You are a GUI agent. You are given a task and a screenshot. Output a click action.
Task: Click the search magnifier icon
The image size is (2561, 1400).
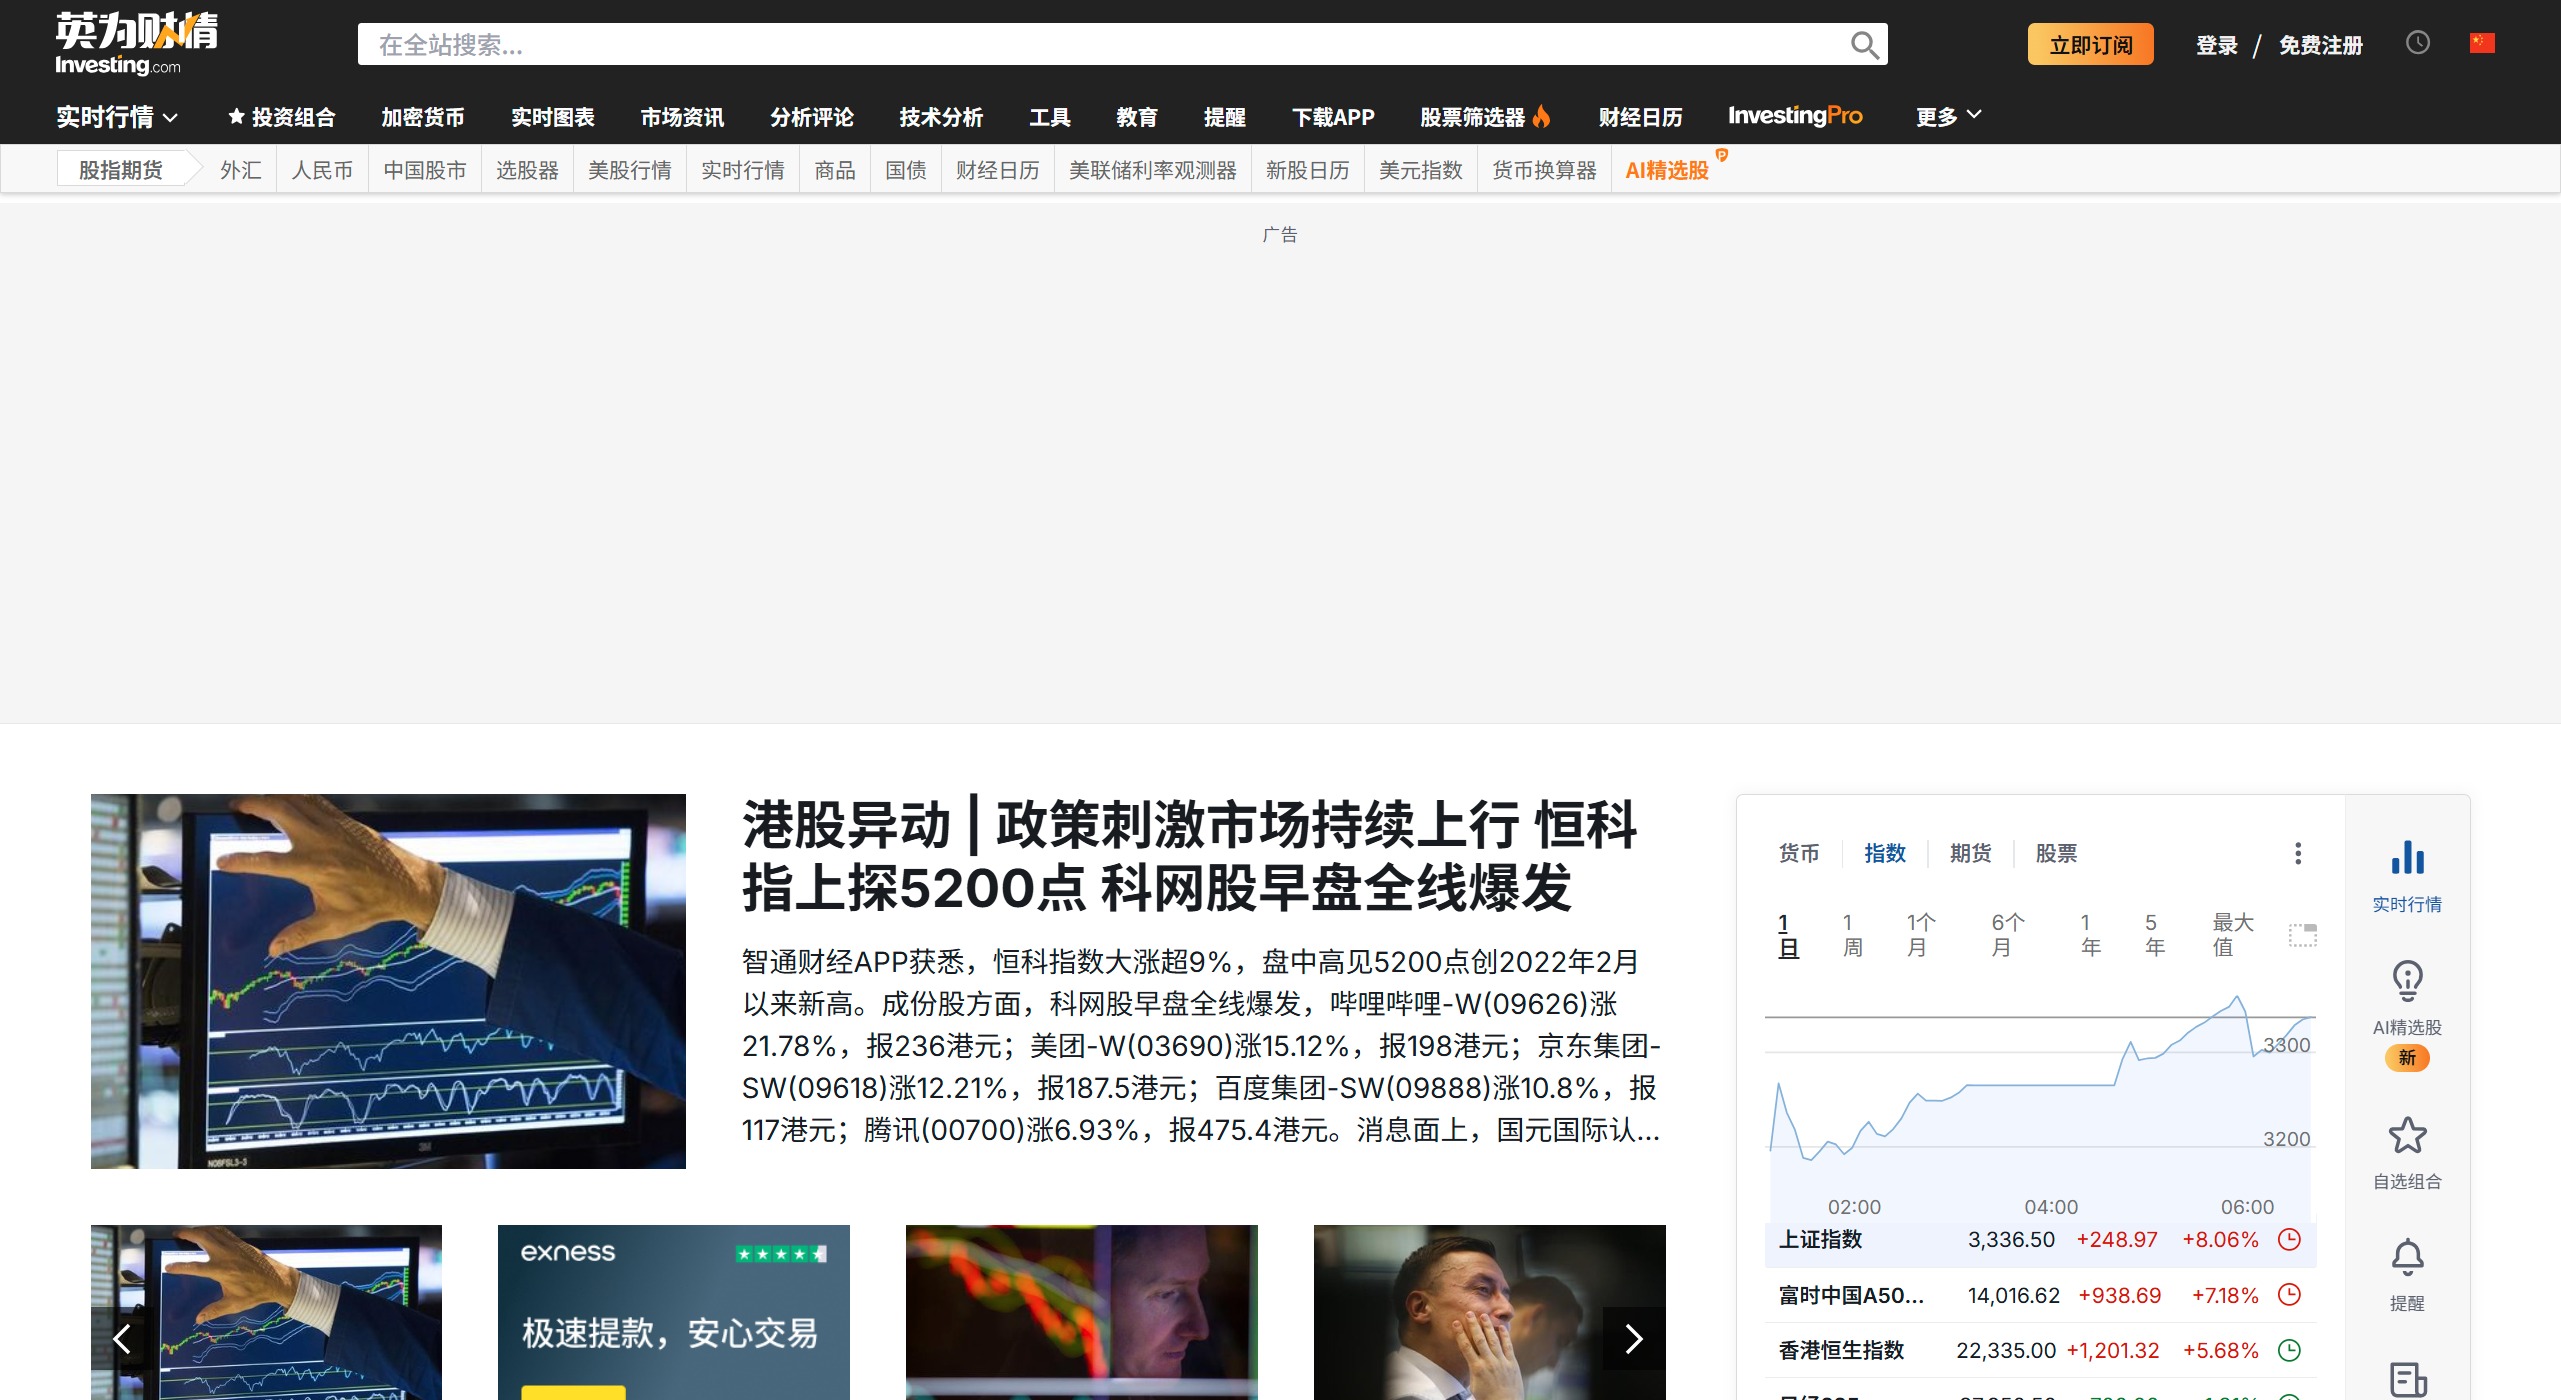1864,44
